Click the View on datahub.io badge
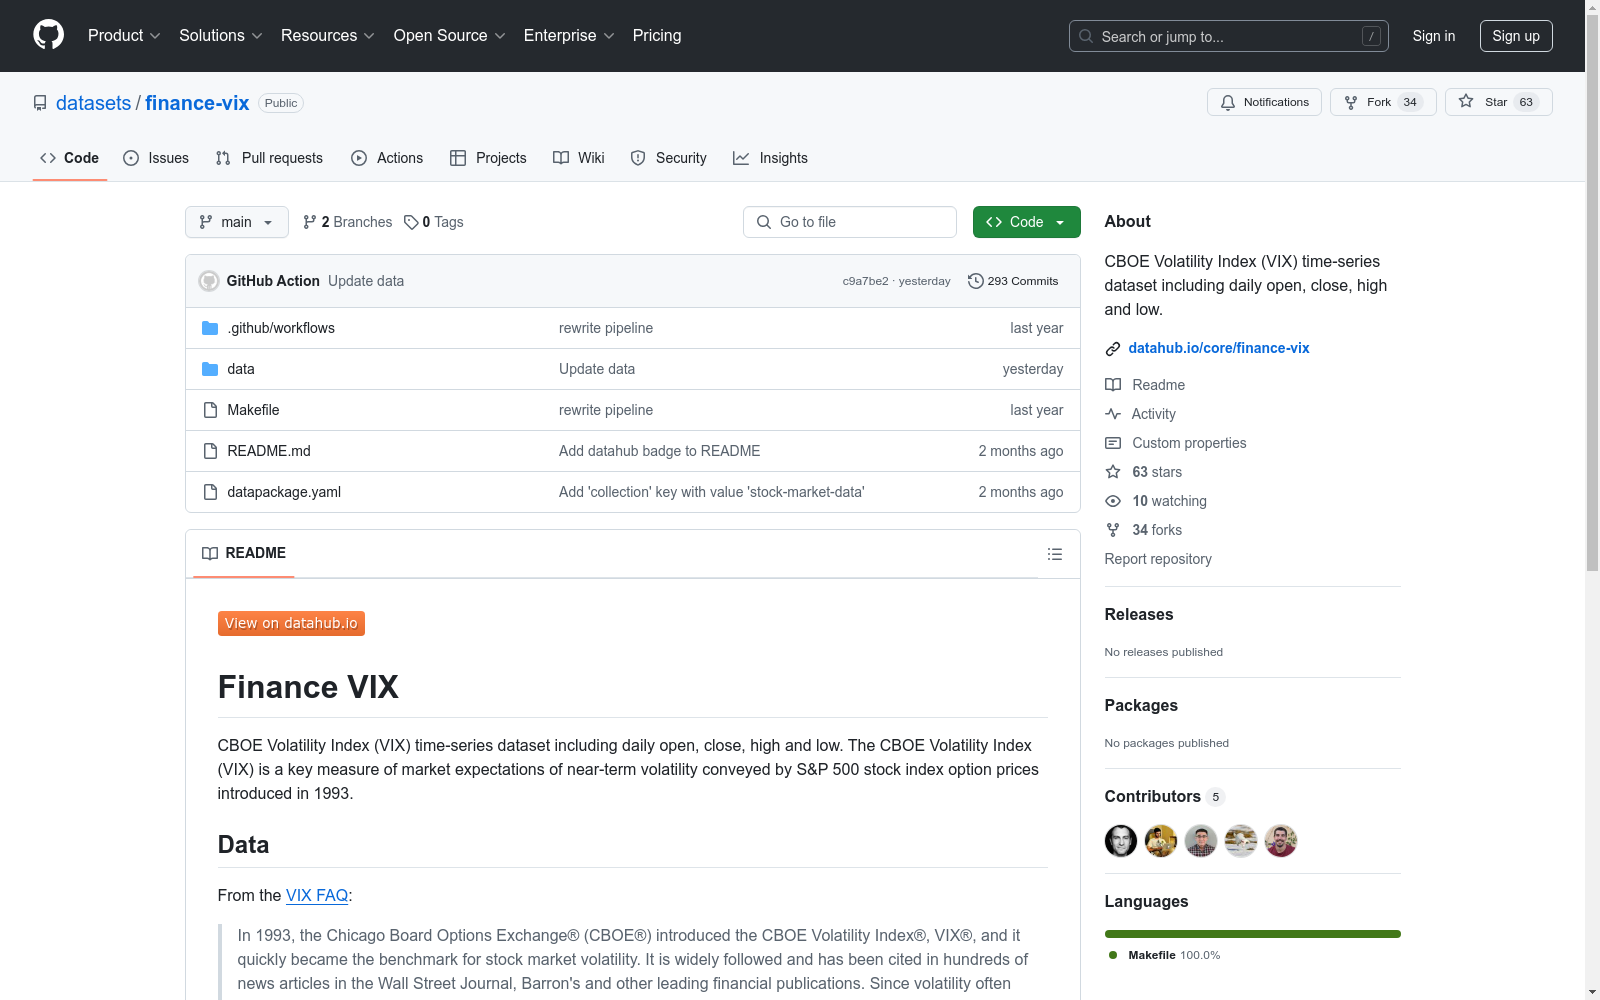This screenshot has width=1600, height=1000. pyautogui.click(x=291, y=623)
